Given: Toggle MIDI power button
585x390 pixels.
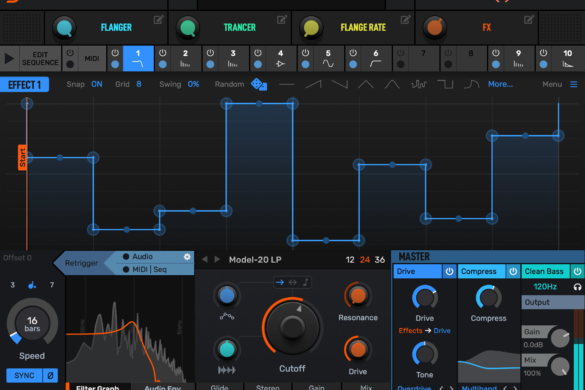Looking at the screenshot, I should click(70, 53).
